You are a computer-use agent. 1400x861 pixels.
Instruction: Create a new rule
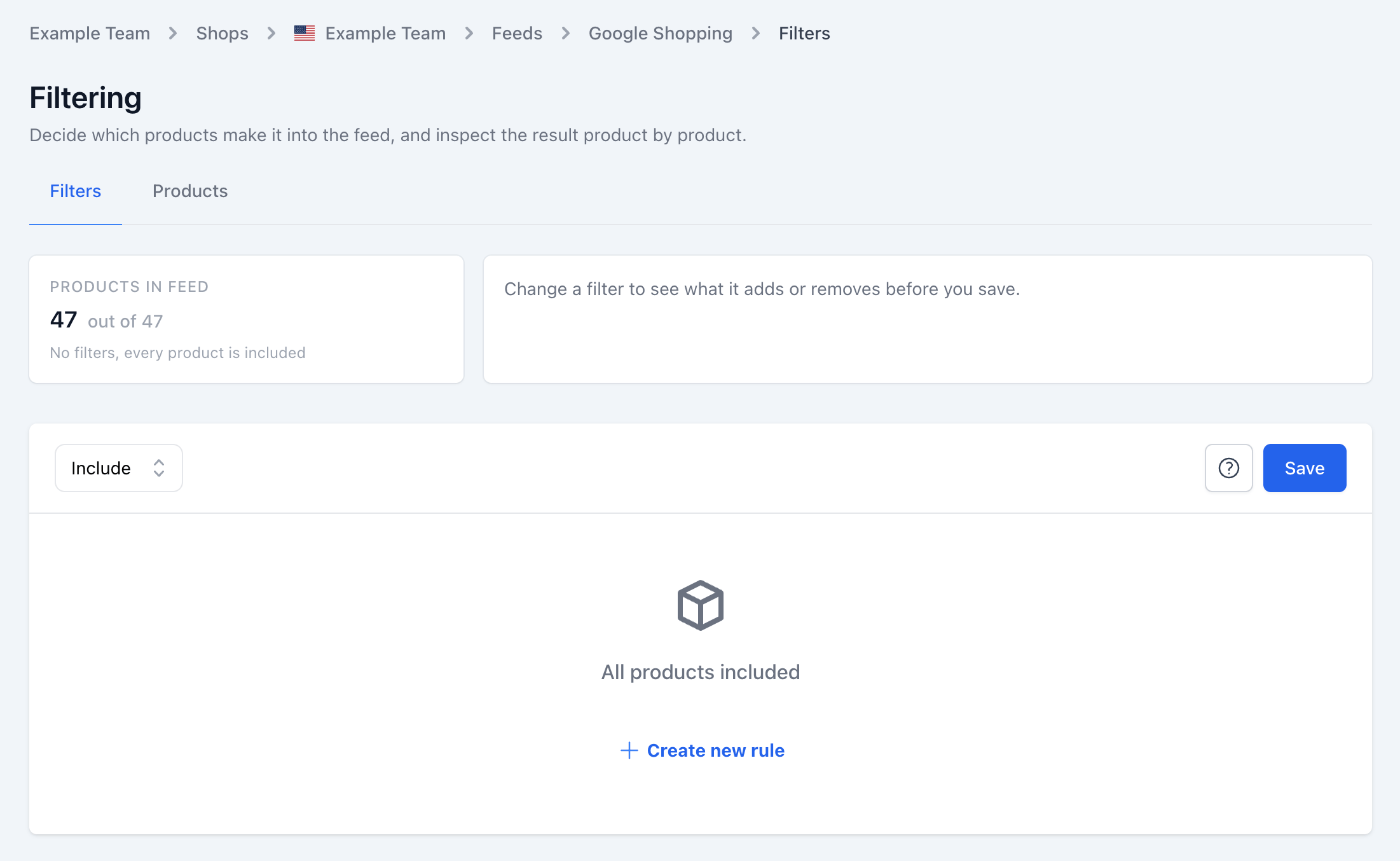[702, 750]
